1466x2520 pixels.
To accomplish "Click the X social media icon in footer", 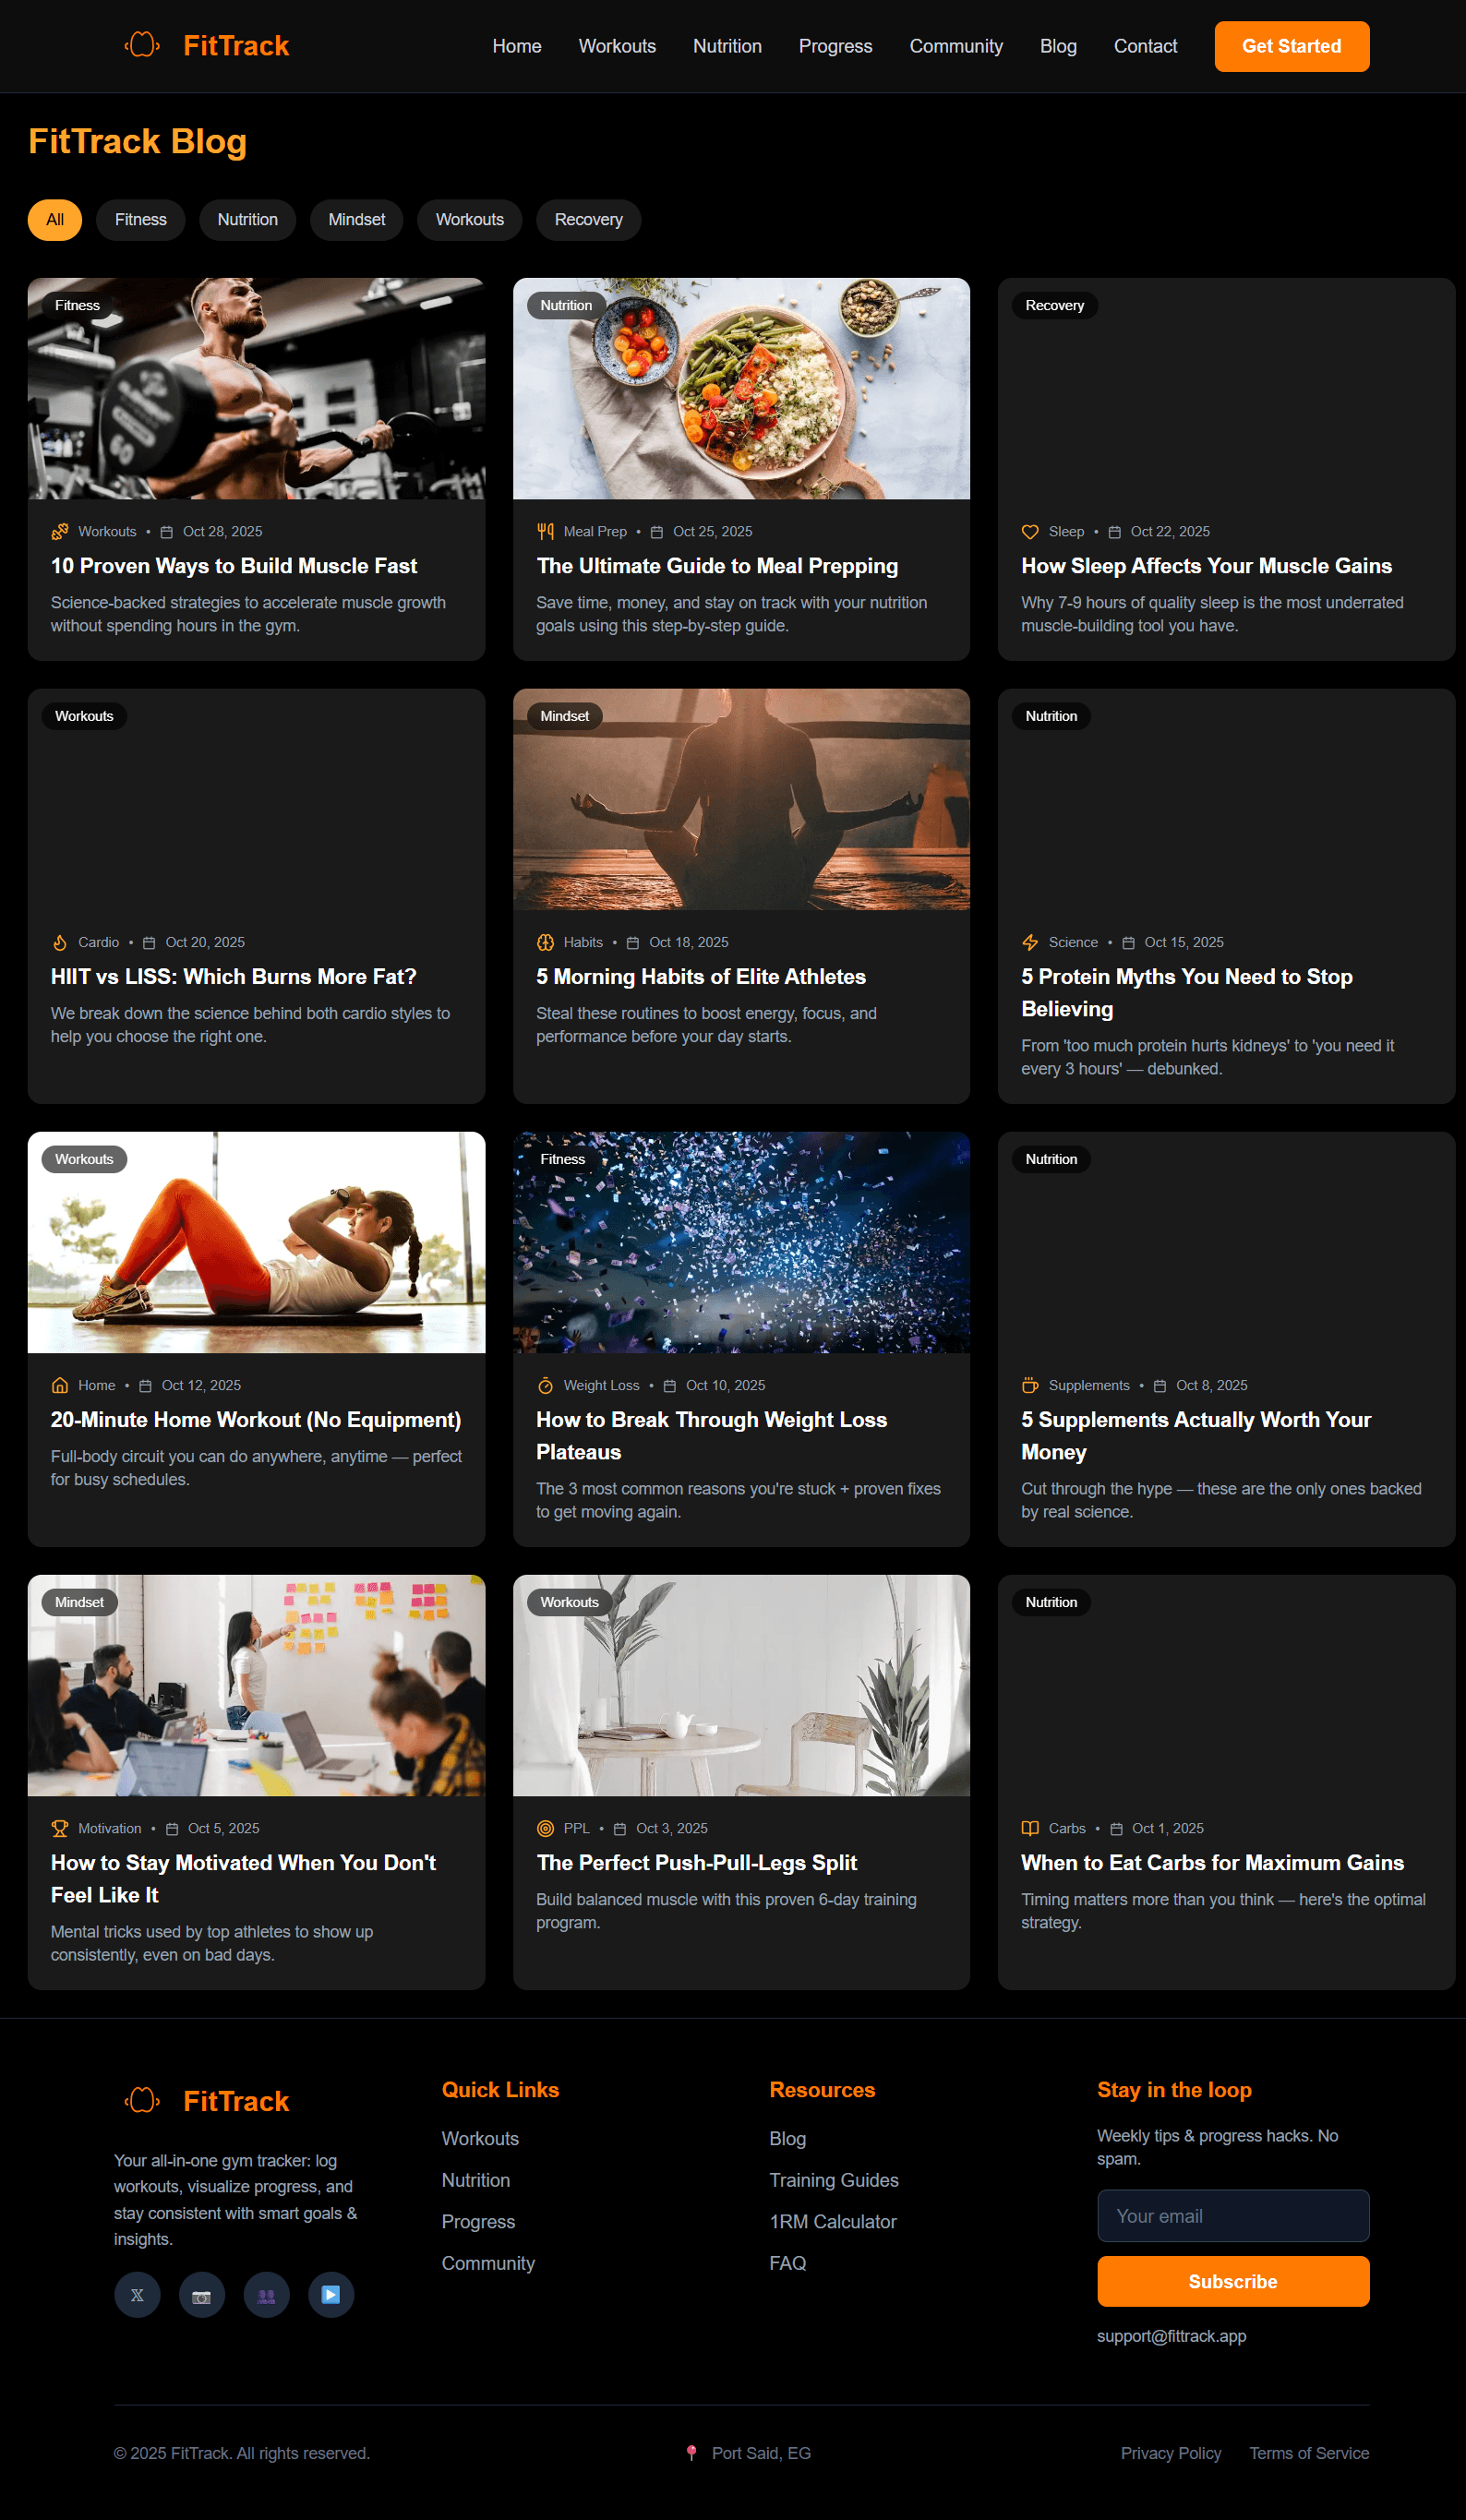I will click(137, 2294).
